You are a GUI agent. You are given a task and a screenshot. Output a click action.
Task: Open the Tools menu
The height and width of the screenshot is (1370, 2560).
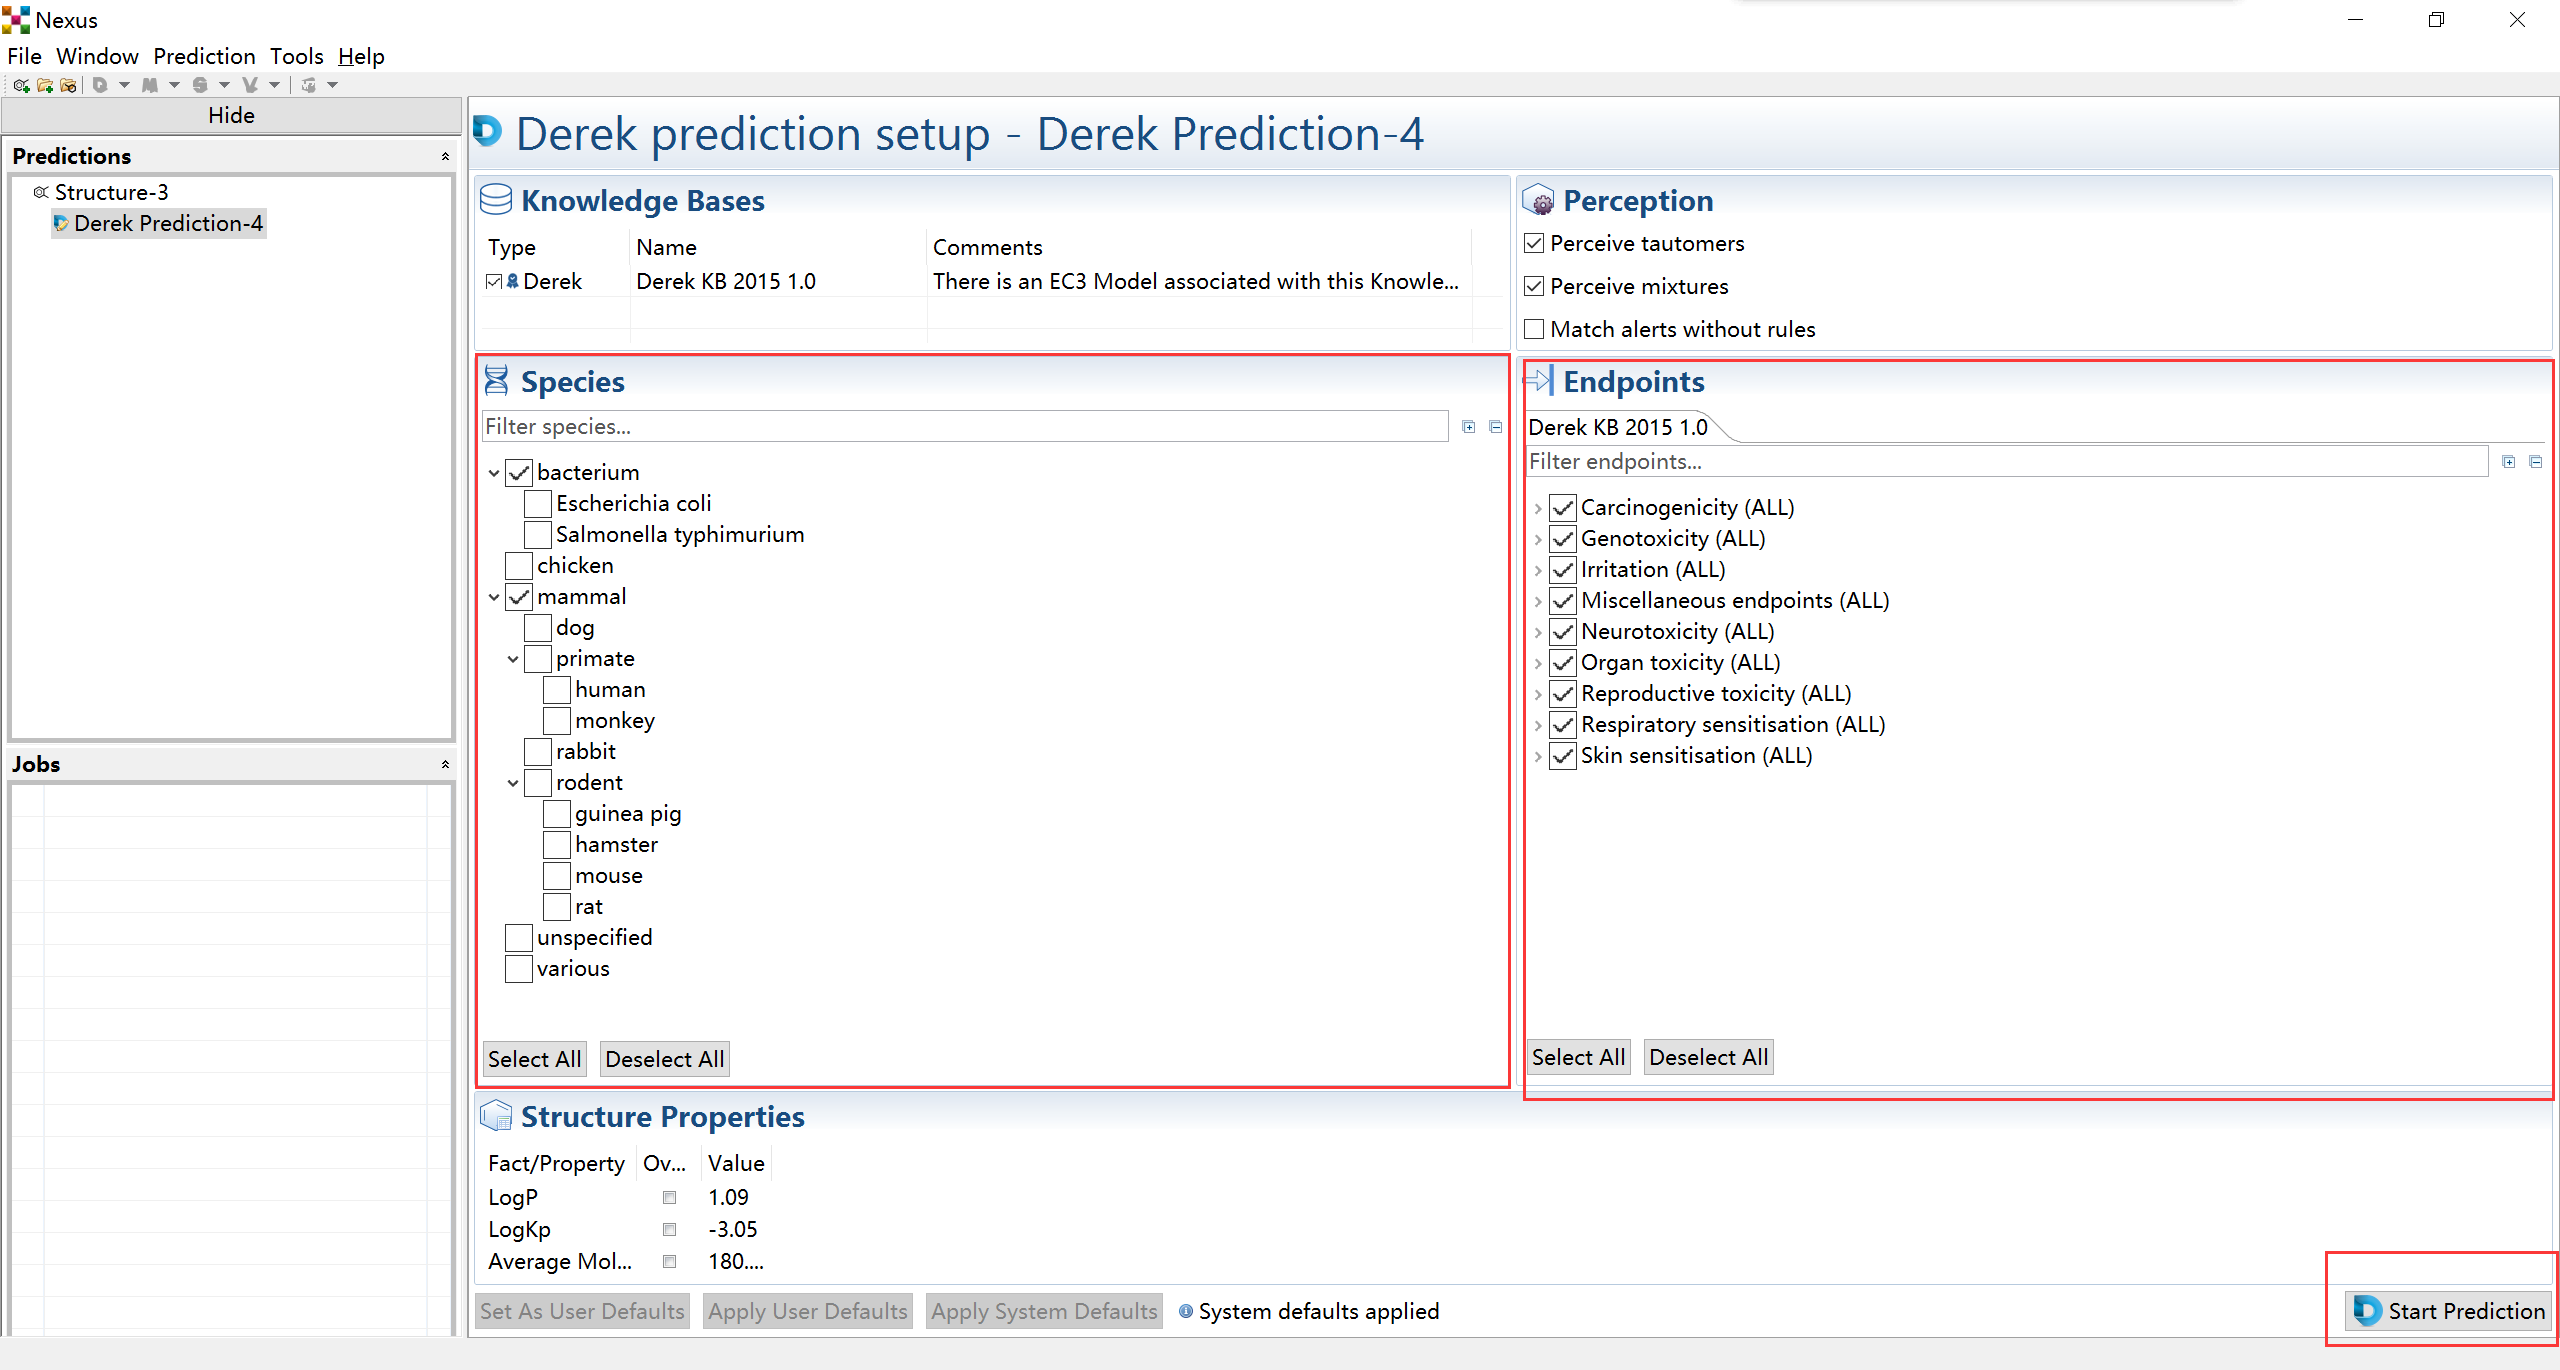[x=296, y=56]
